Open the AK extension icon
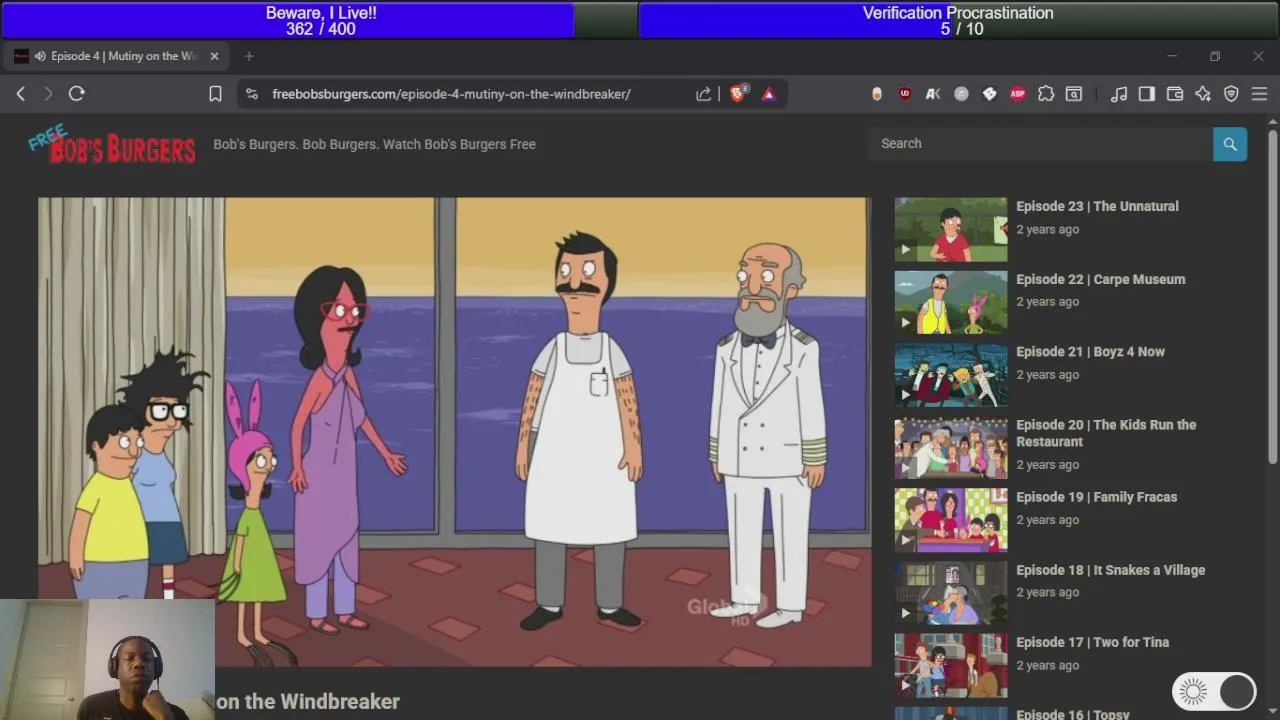Viewport: 1280px width, 720px height. (x=933, y=94)
